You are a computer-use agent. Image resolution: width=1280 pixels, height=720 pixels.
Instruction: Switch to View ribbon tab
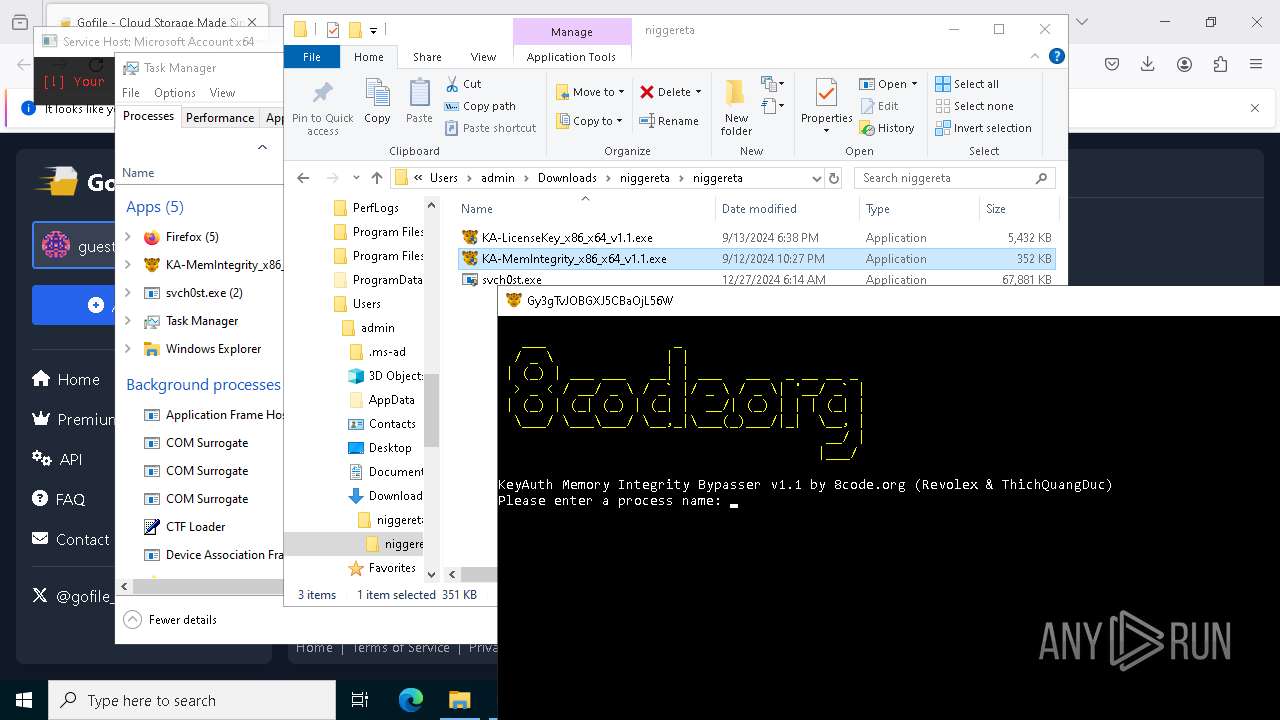coord(483,57)
